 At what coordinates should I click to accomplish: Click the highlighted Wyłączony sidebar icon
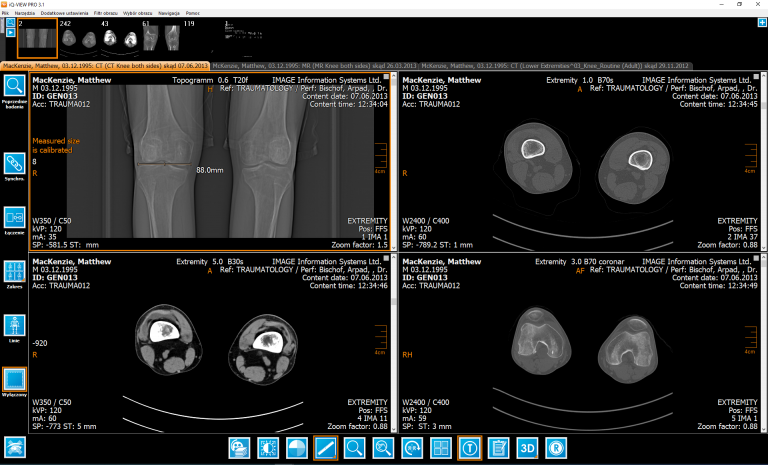pos(15,379)
